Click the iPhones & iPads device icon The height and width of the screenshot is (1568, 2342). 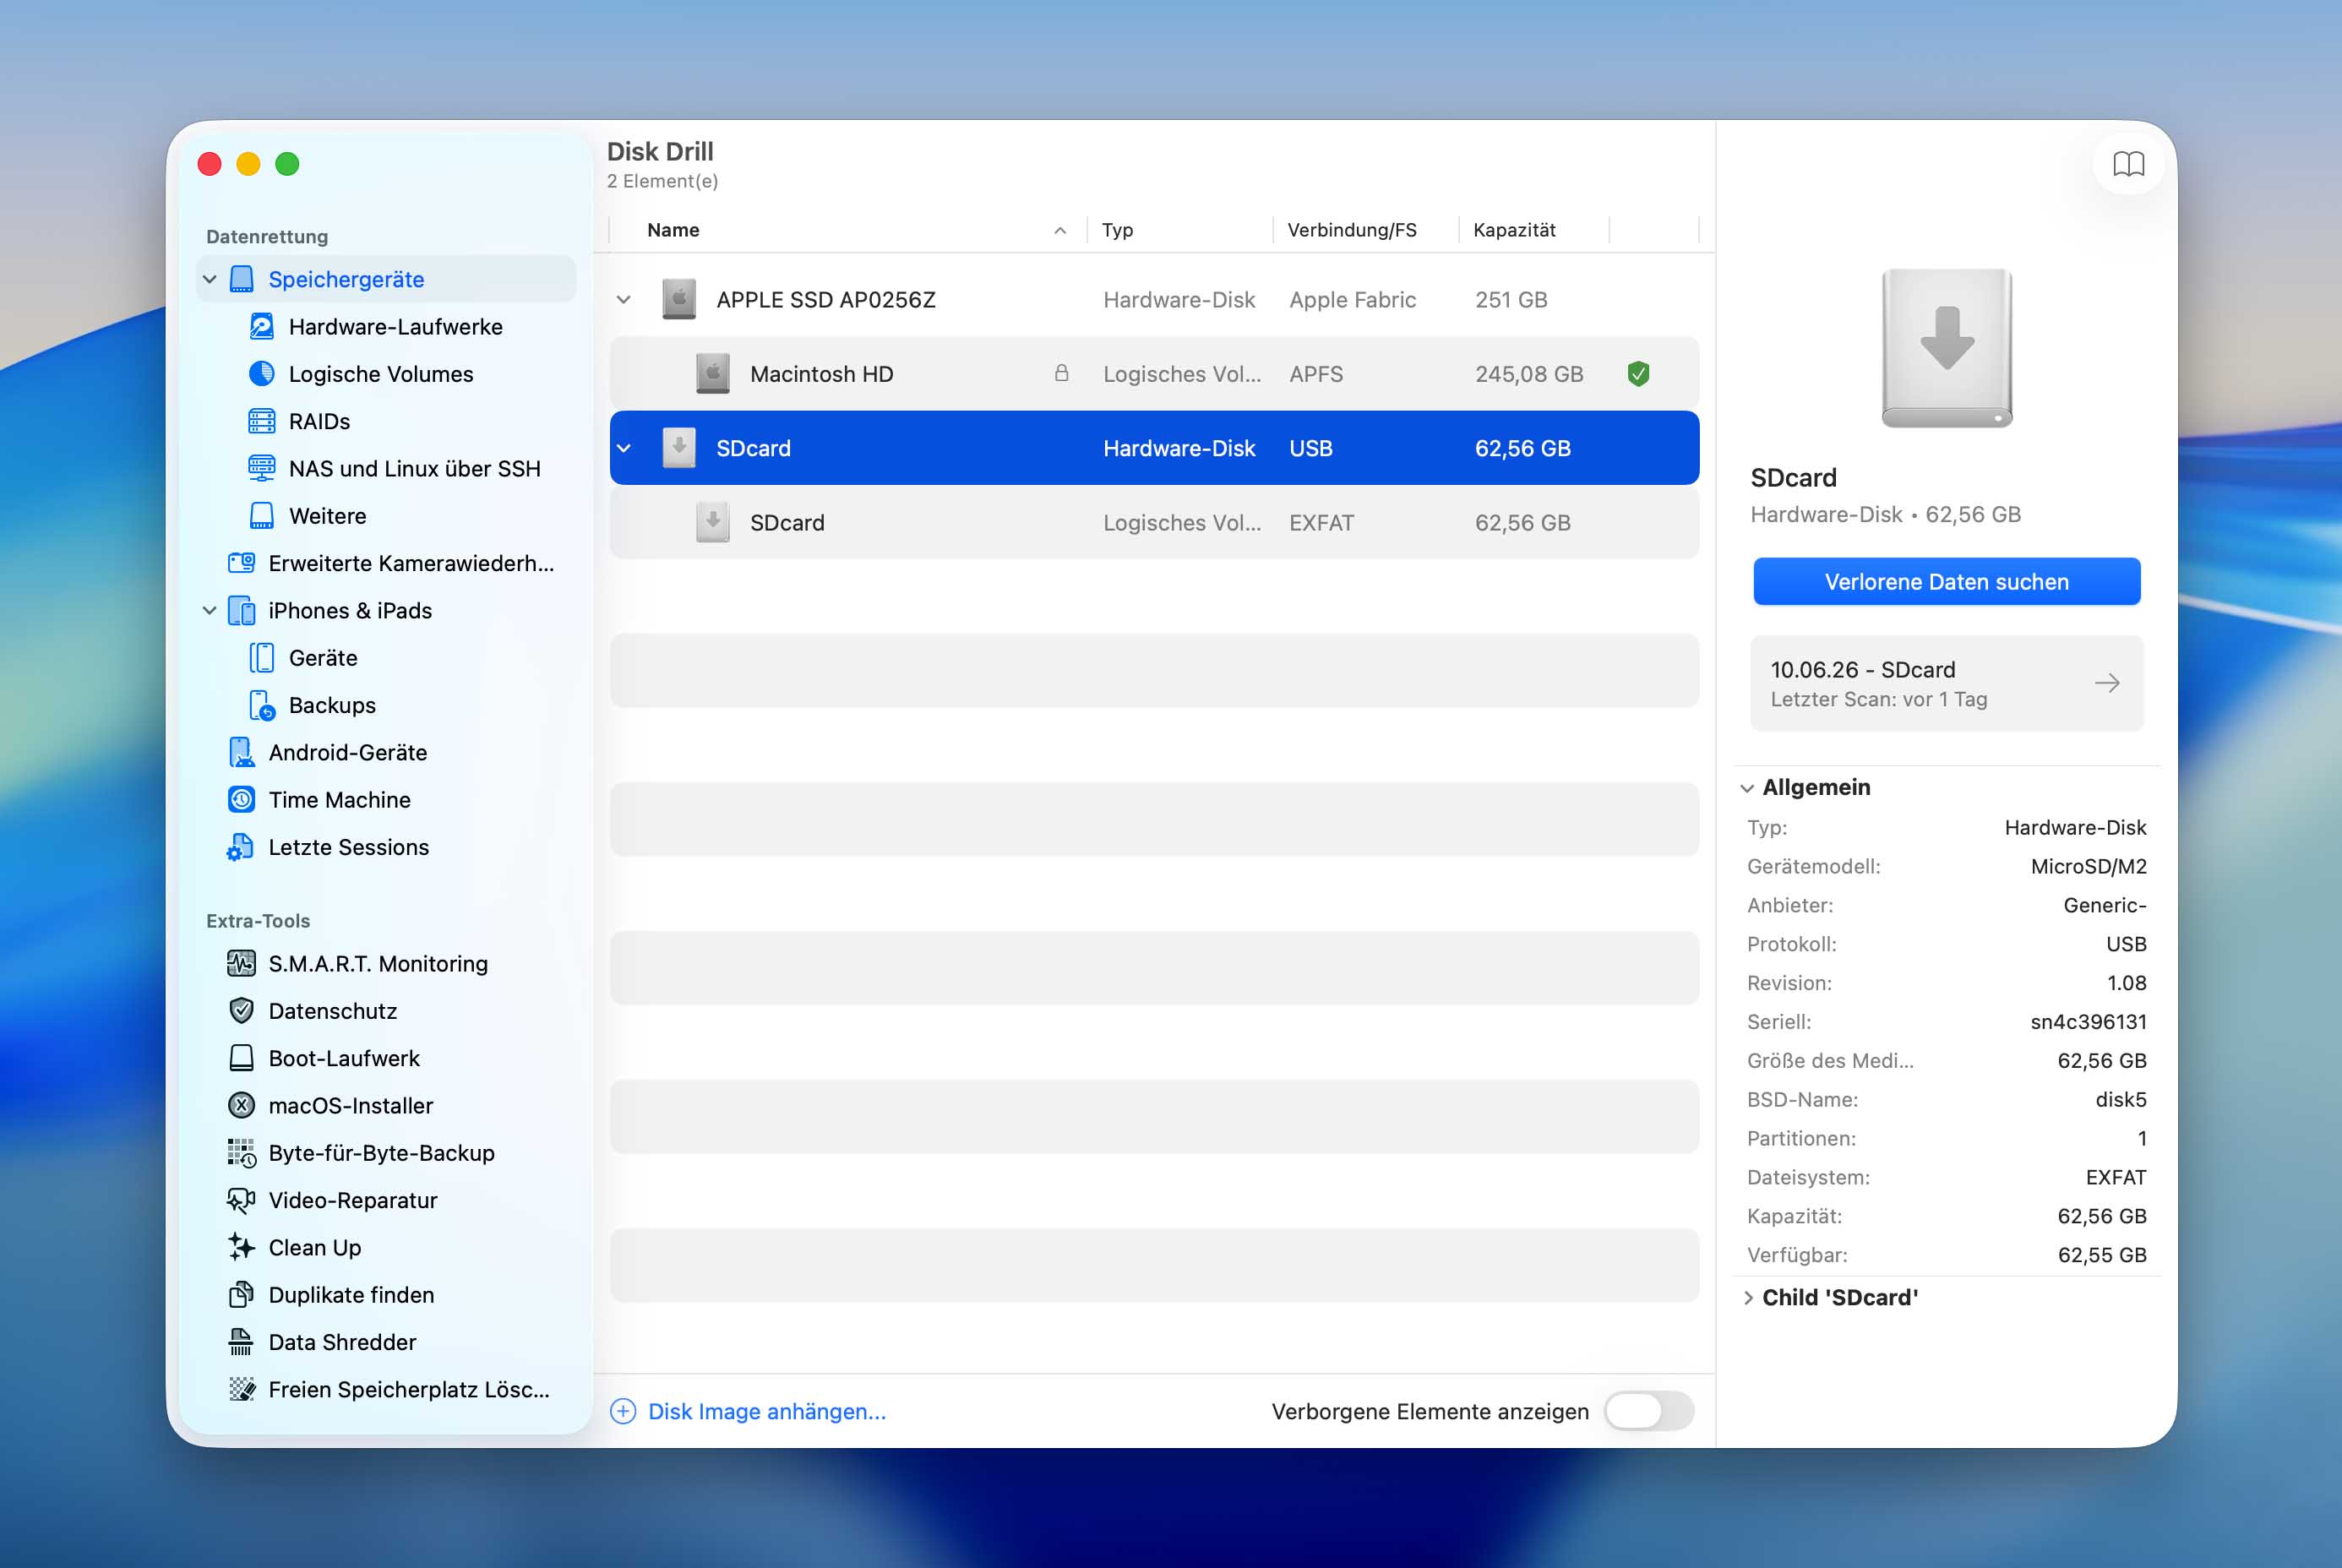pos(242,610)
